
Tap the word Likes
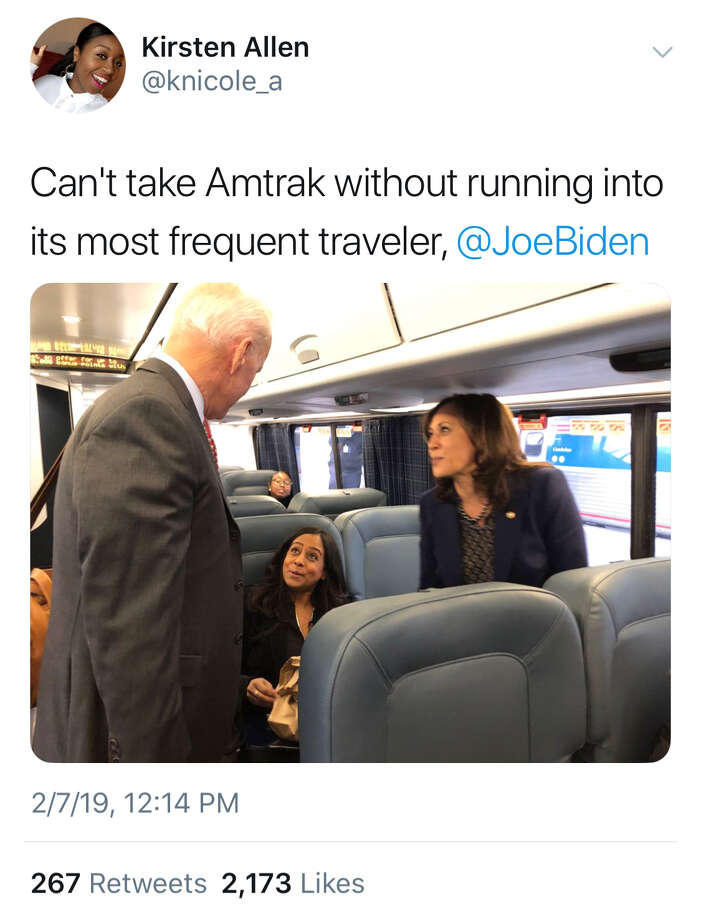click(x=333, y=883)
